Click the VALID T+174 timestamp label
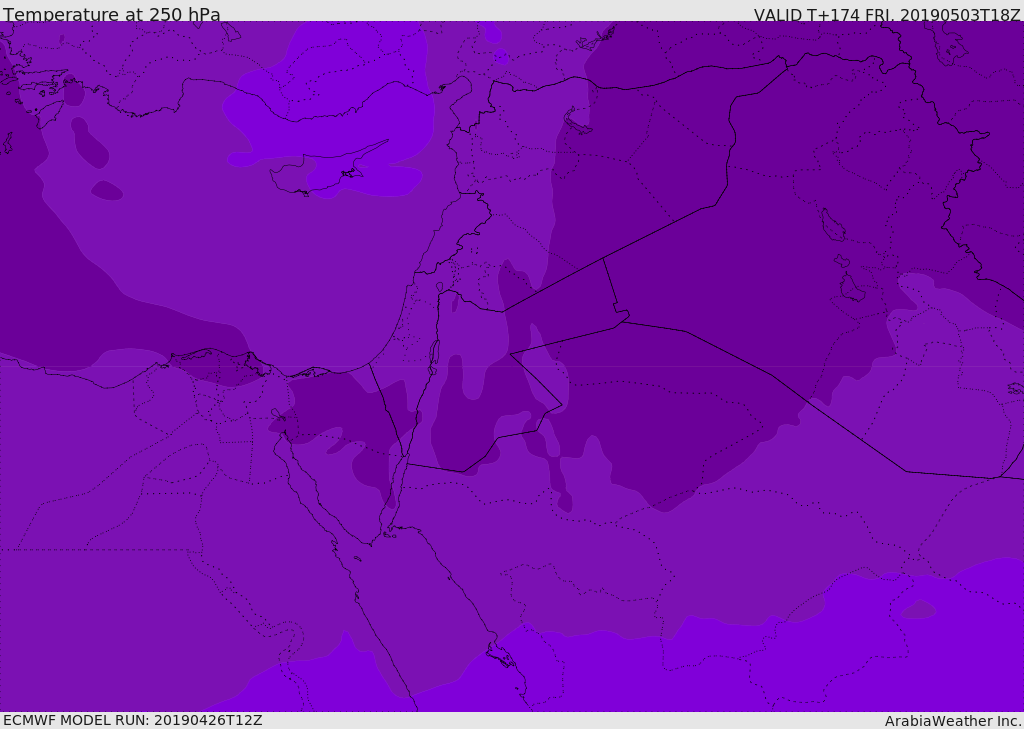Screen dimensions: 1024x729 (x=887, y=14)
